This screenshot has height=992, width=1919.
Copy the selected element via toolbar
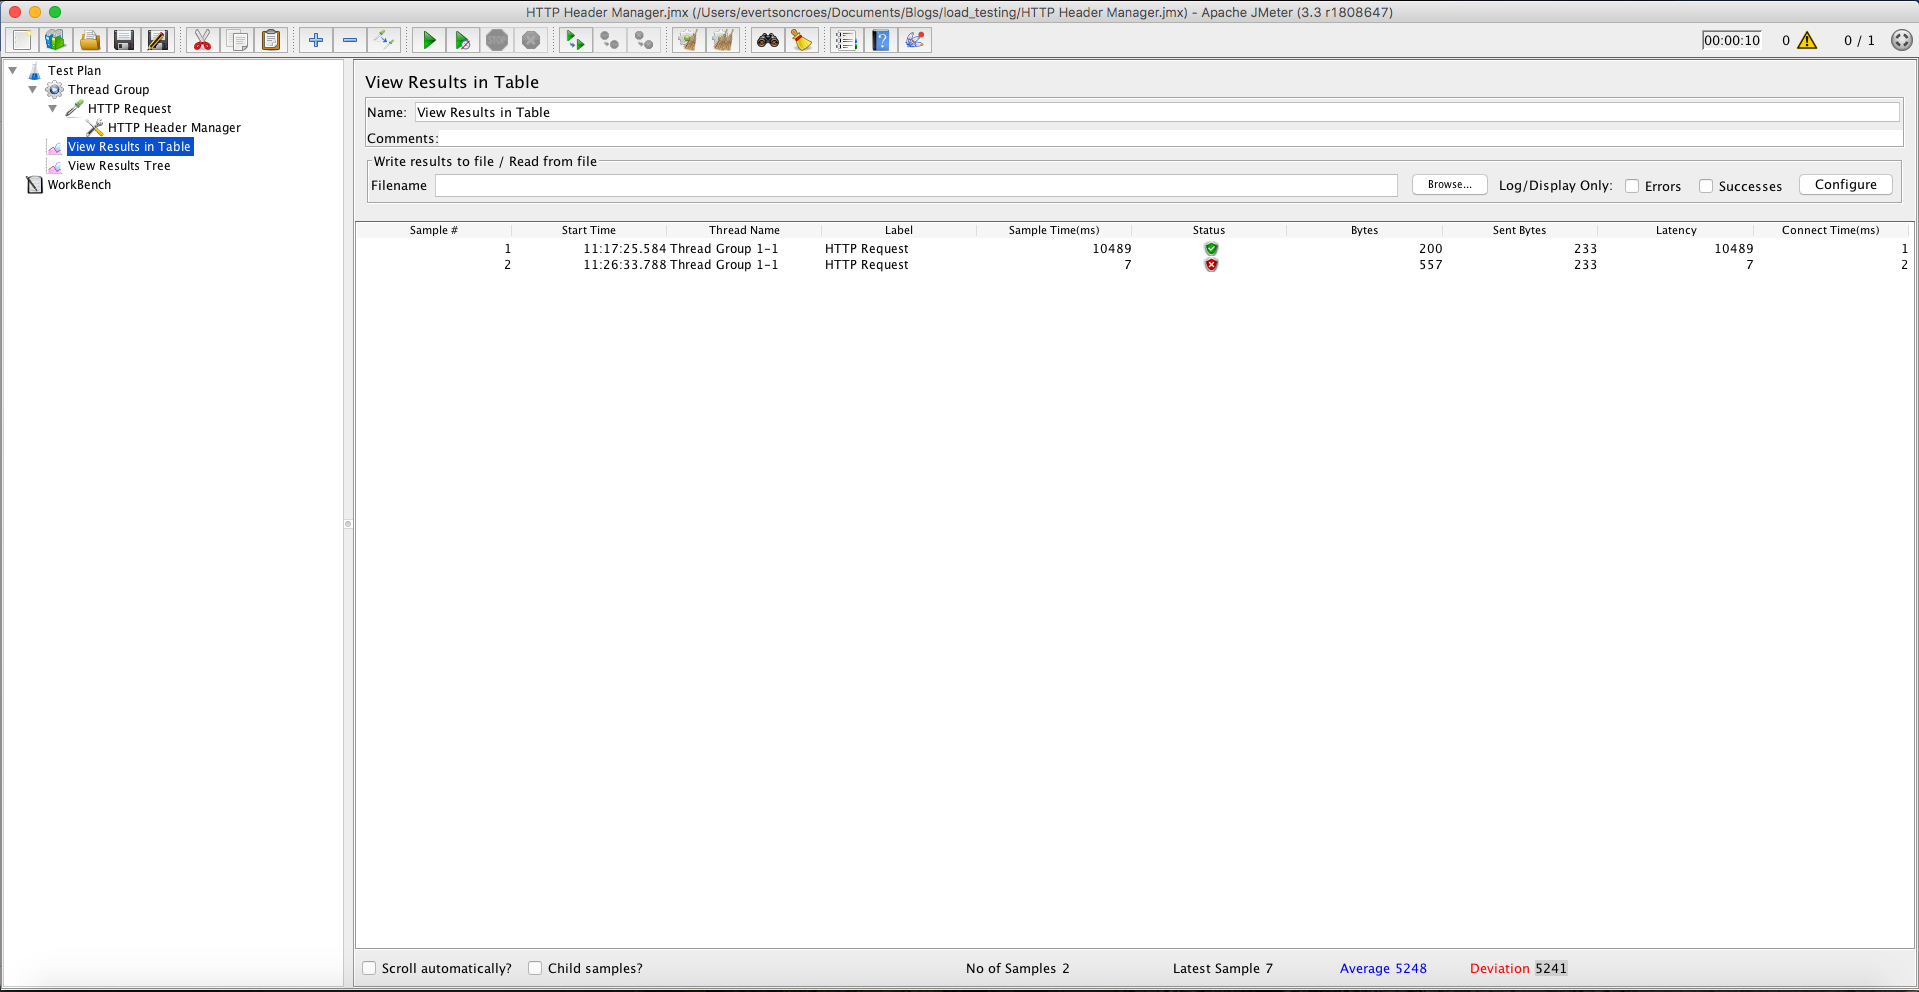click(x=237, y=40)
